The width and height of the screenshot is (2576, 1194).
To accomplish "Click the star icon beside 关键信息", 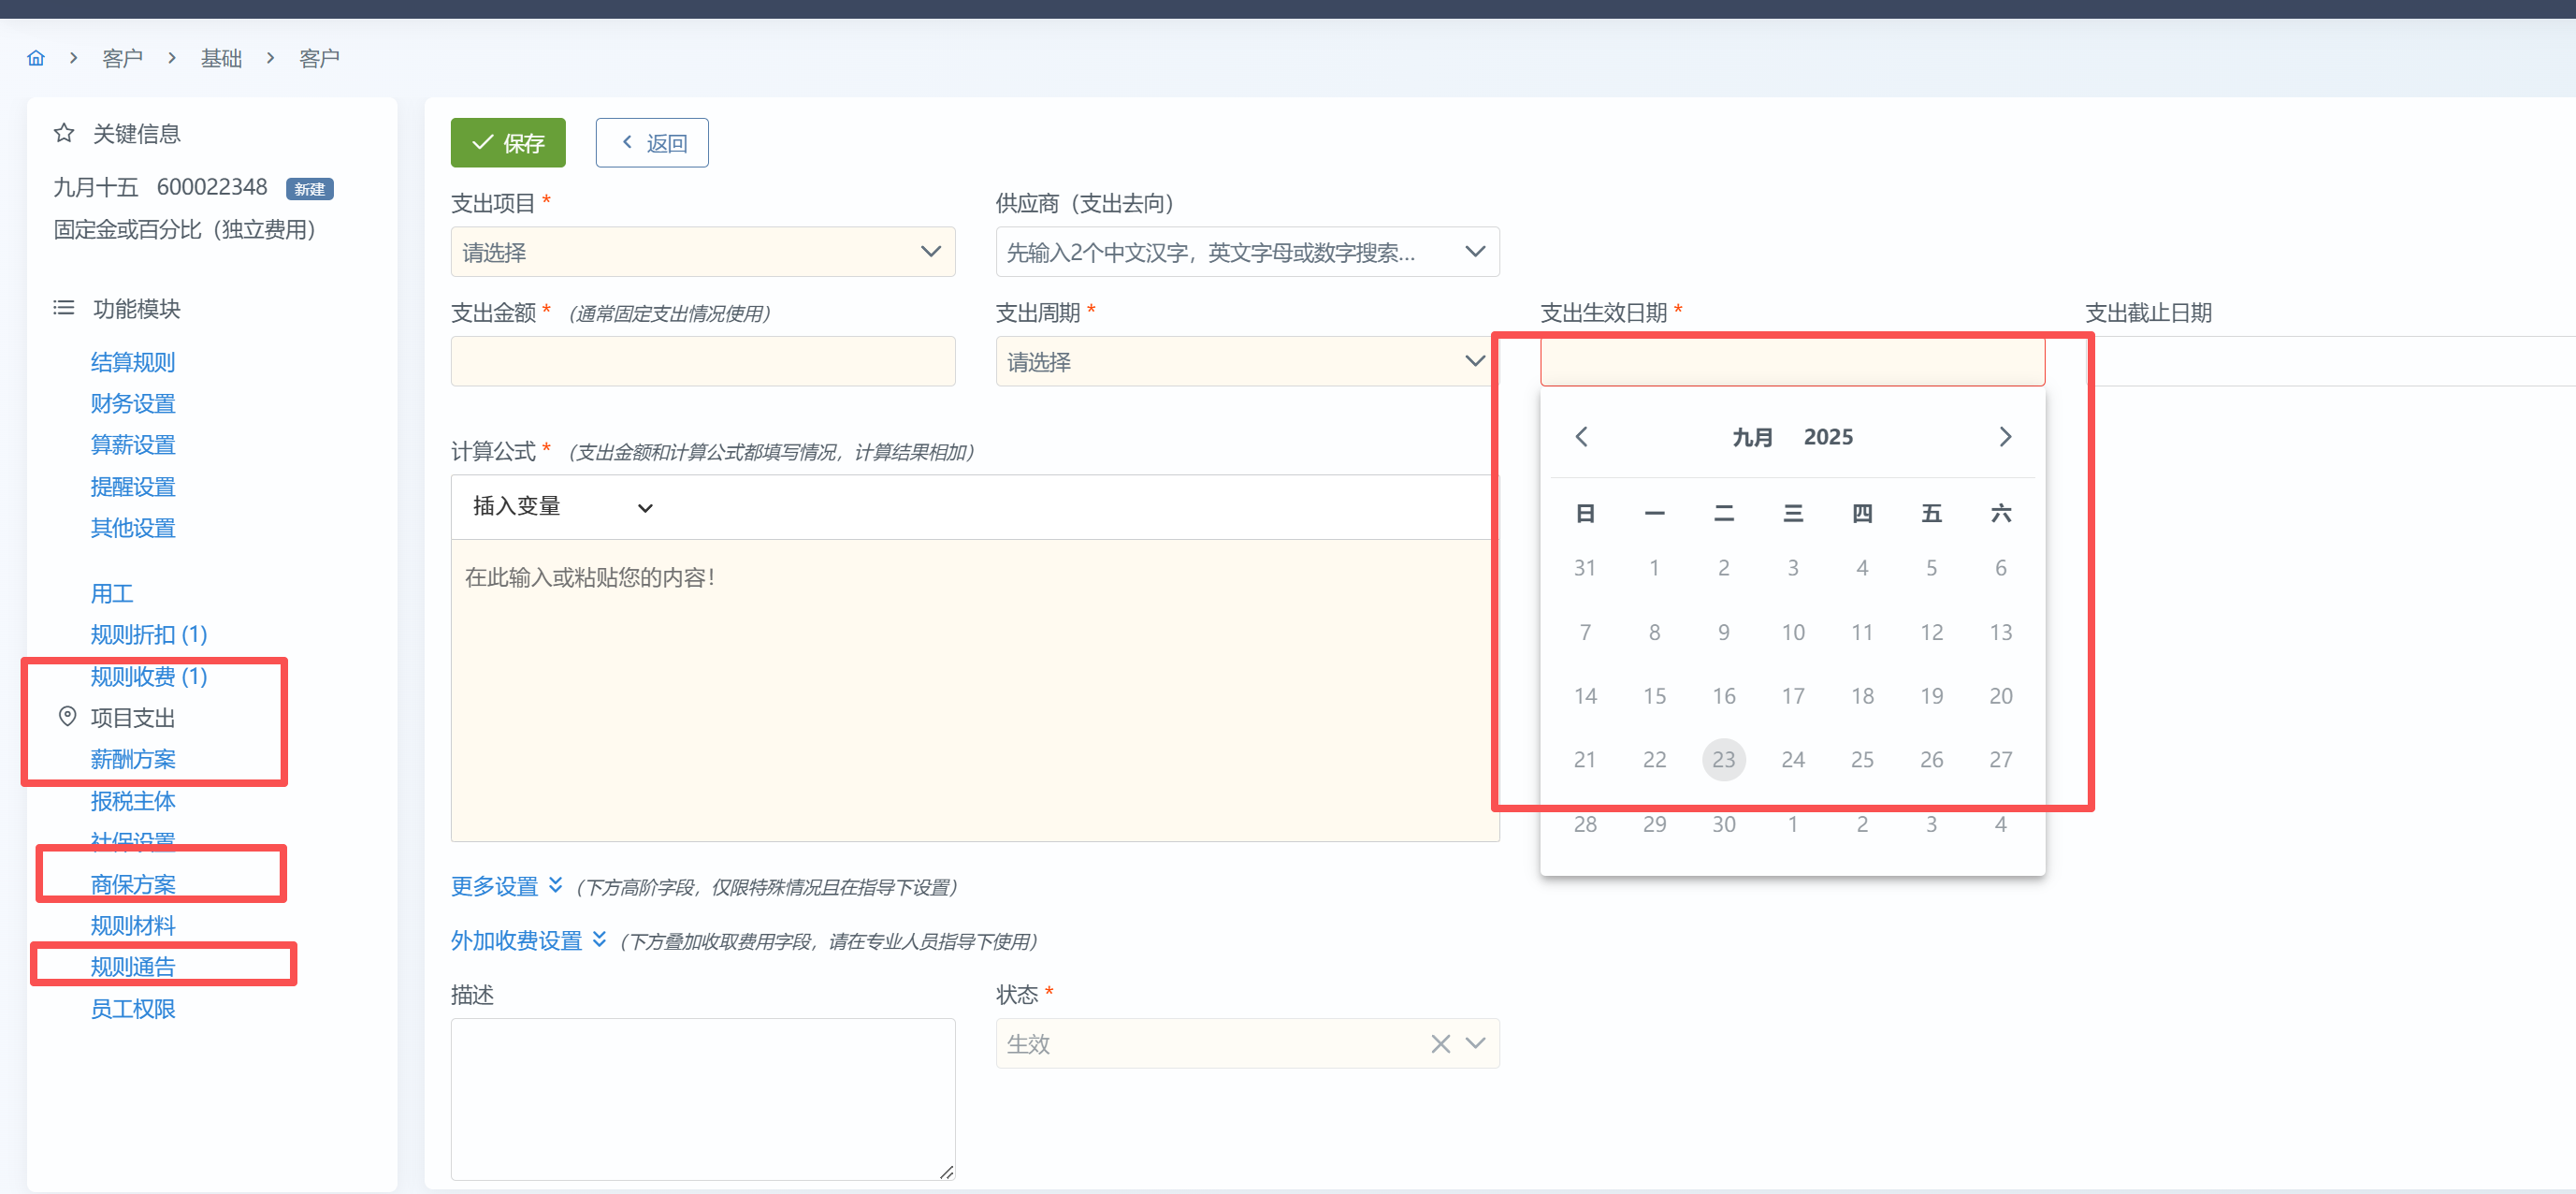I will 64,133.
